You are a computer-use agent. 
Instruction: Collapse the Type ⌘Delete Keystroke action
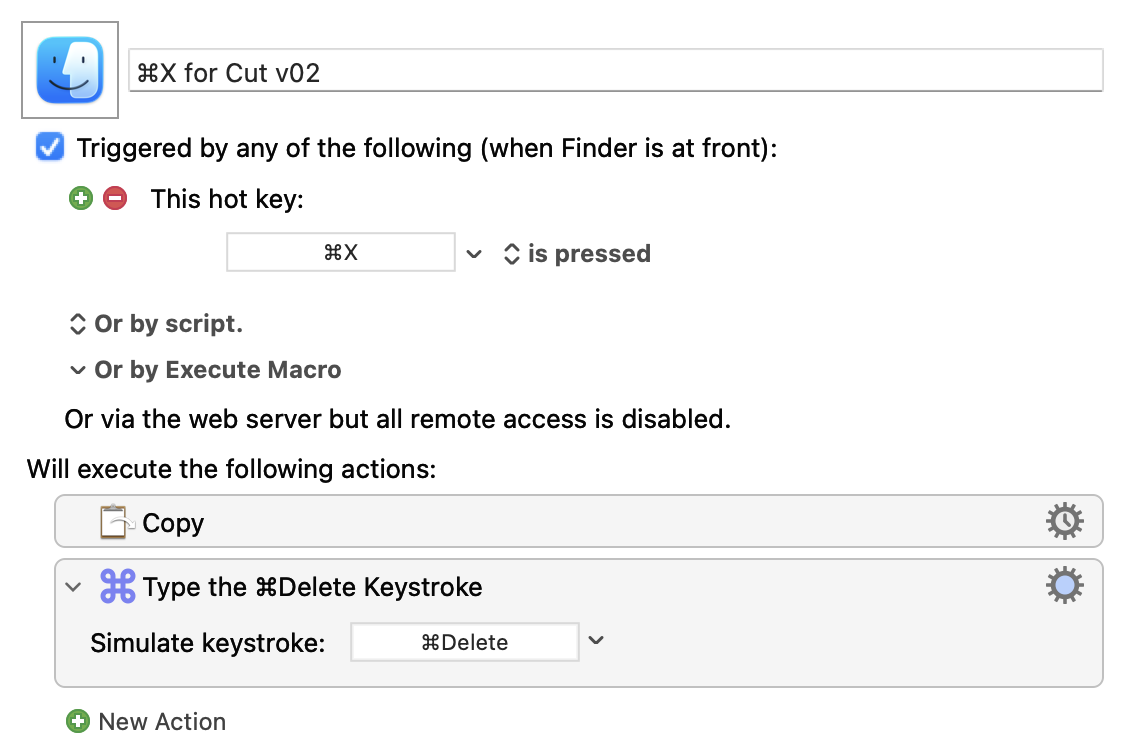point(73,587)
